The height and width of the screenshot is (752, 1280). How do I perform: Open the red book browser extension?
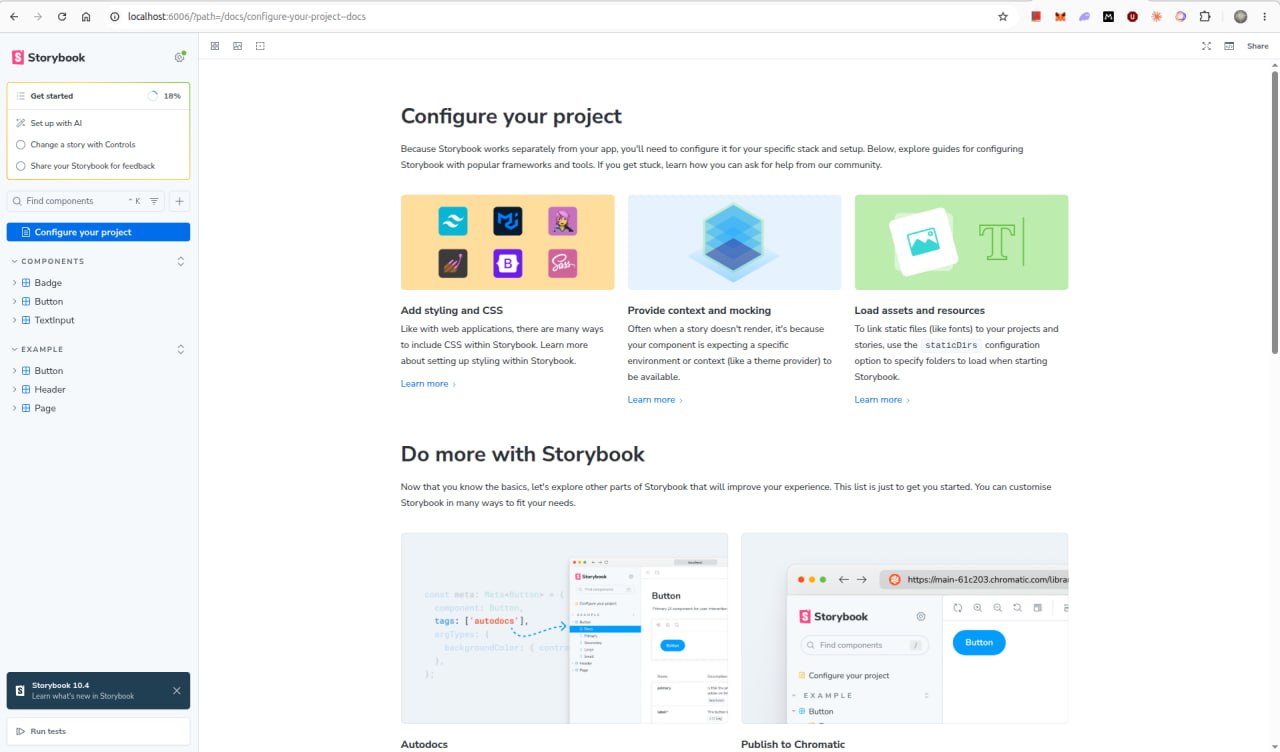pyautogui.click(x=1036, y=17)
